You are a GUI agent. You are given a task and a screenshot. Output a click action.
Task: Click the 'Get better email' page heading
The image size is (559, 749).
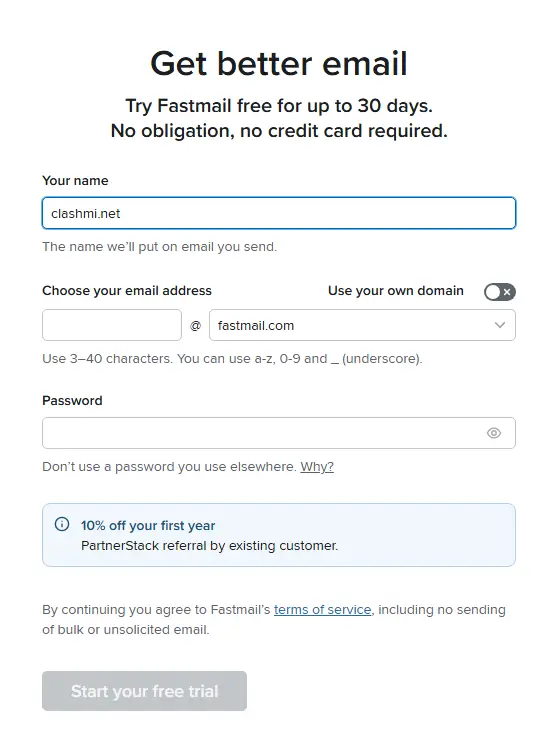point(279,64)
